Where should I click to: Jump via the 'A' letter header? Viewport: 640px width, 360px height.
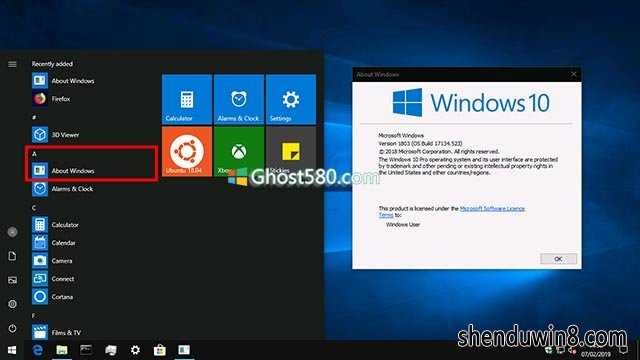(x=34, y=154)
